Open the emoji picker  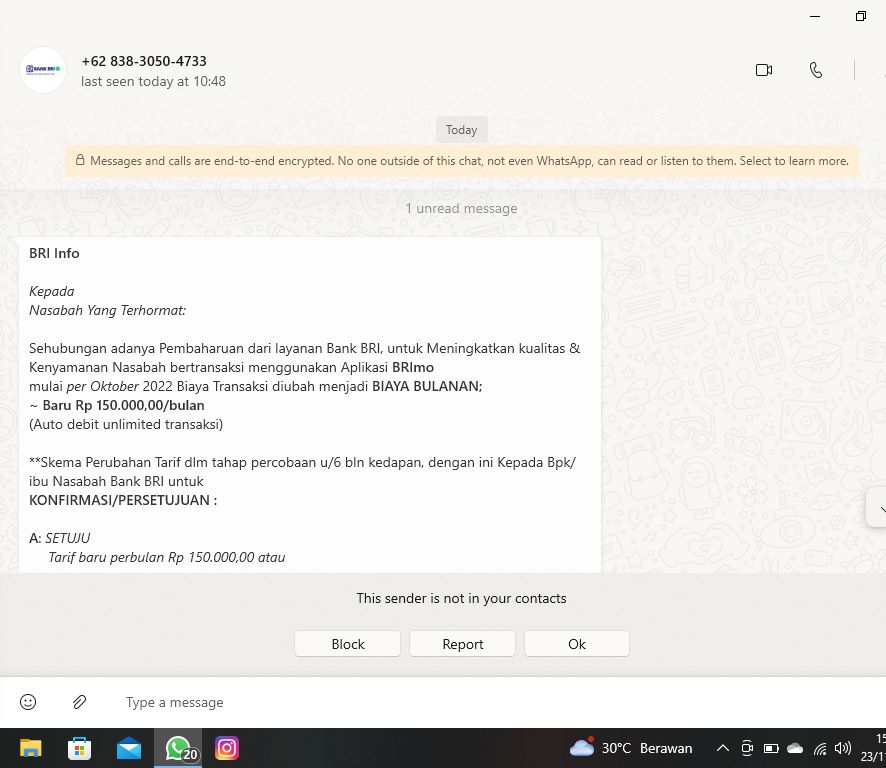[x=28, y=702]
